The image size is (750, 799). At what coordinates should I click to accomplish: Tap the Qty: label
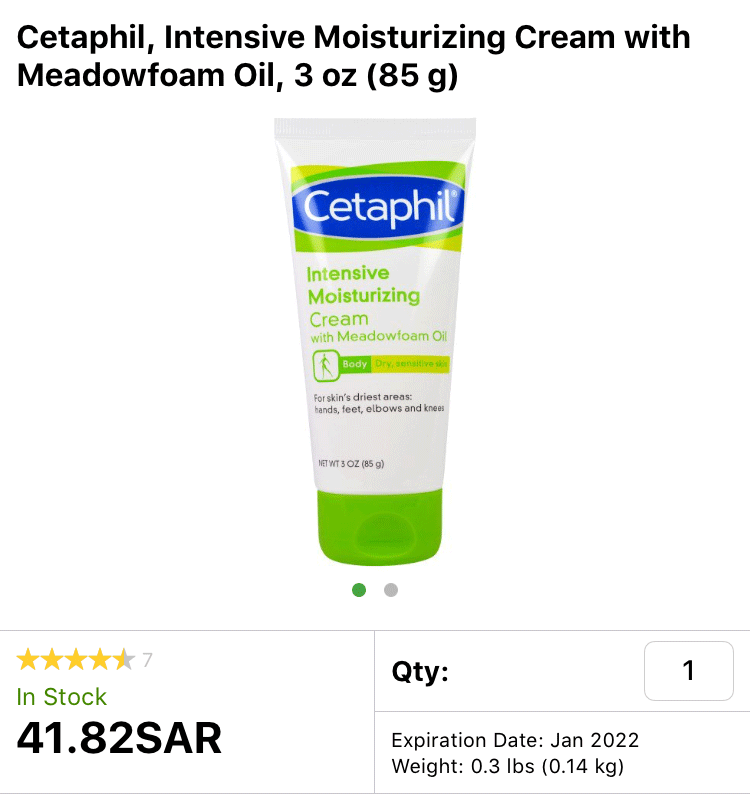(x=420, y=671)
